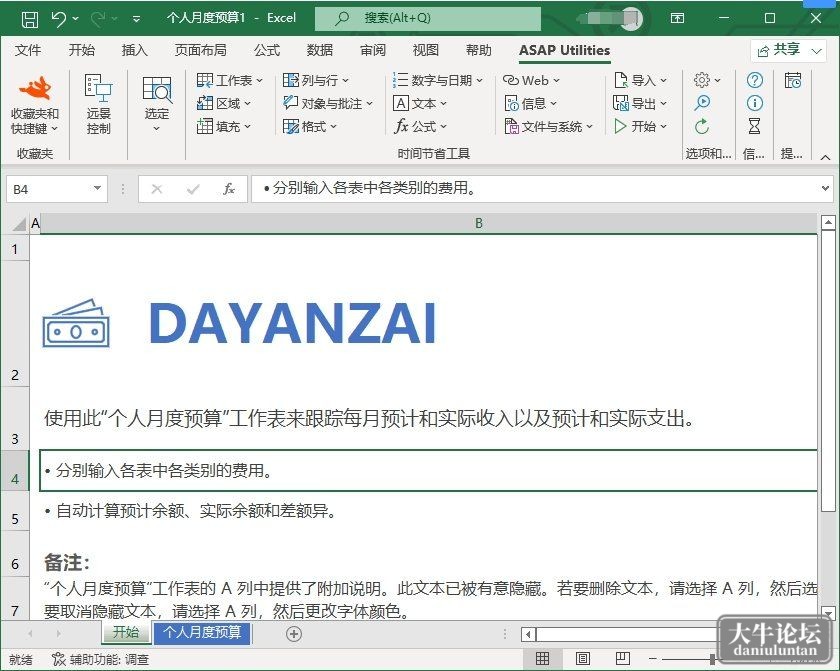Click the search box 搜索(Alt+Q)
The width and height of the screenshot is (840, 671).
[x=428, y=18]
